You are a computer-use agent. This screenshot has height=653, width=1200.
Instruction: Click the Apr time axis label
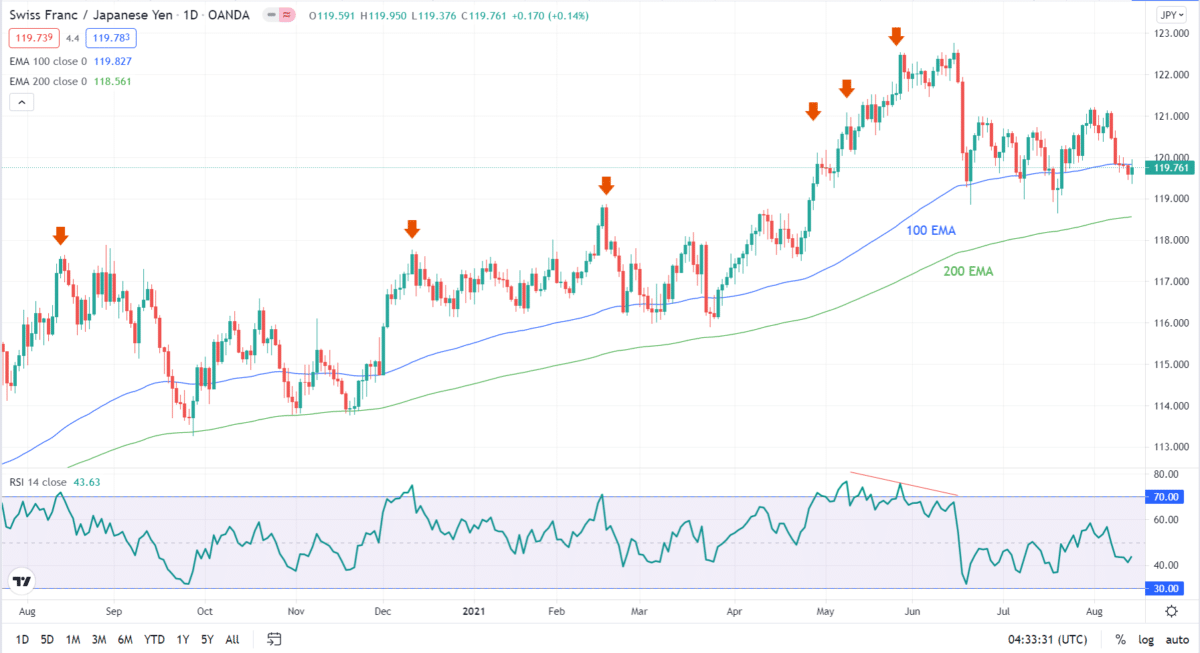[x=735, y=610]
